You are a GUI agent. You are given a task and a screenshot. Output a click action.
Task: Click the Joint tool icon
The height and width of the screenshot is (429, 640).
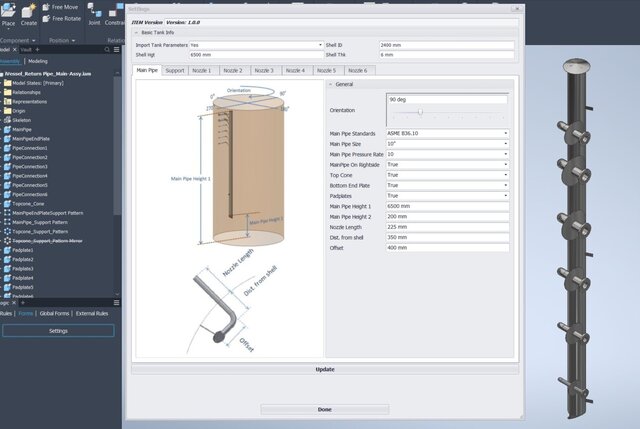coord(94,14)
